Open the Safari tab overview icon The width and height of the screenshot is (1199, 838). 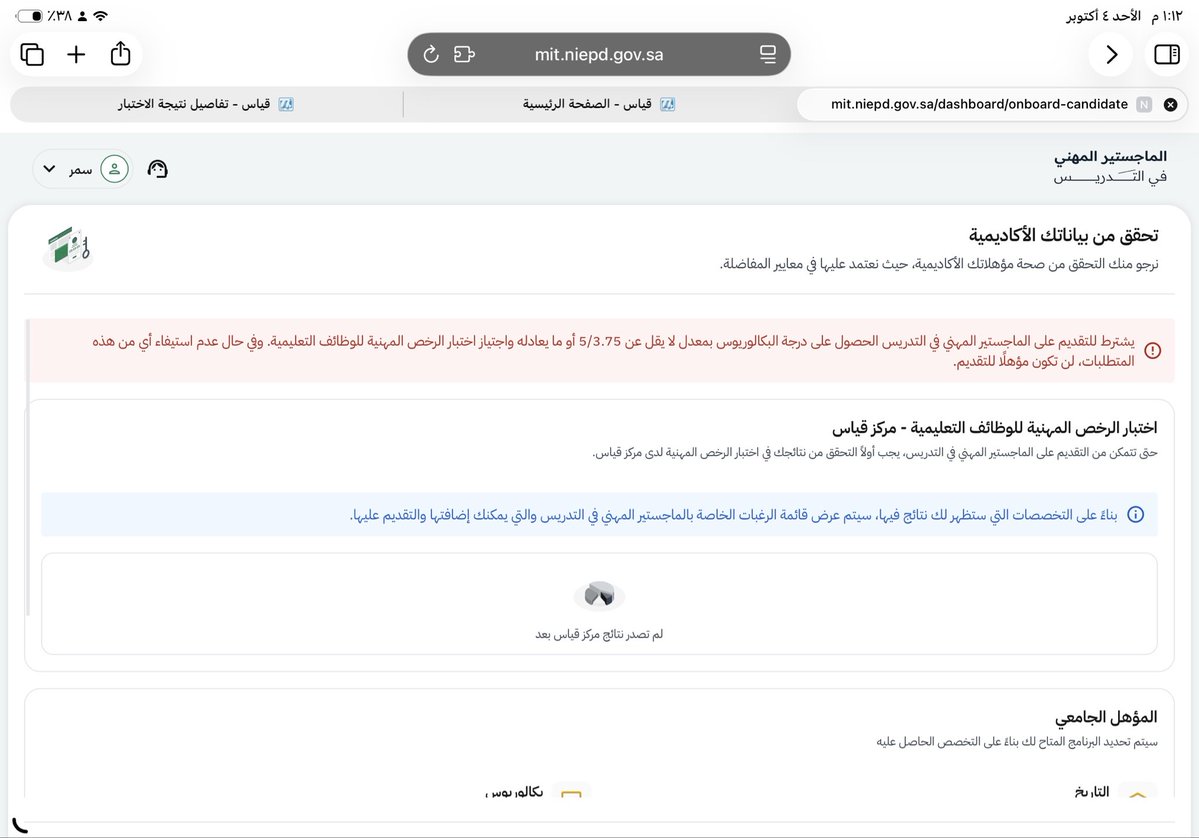(32, 54)
